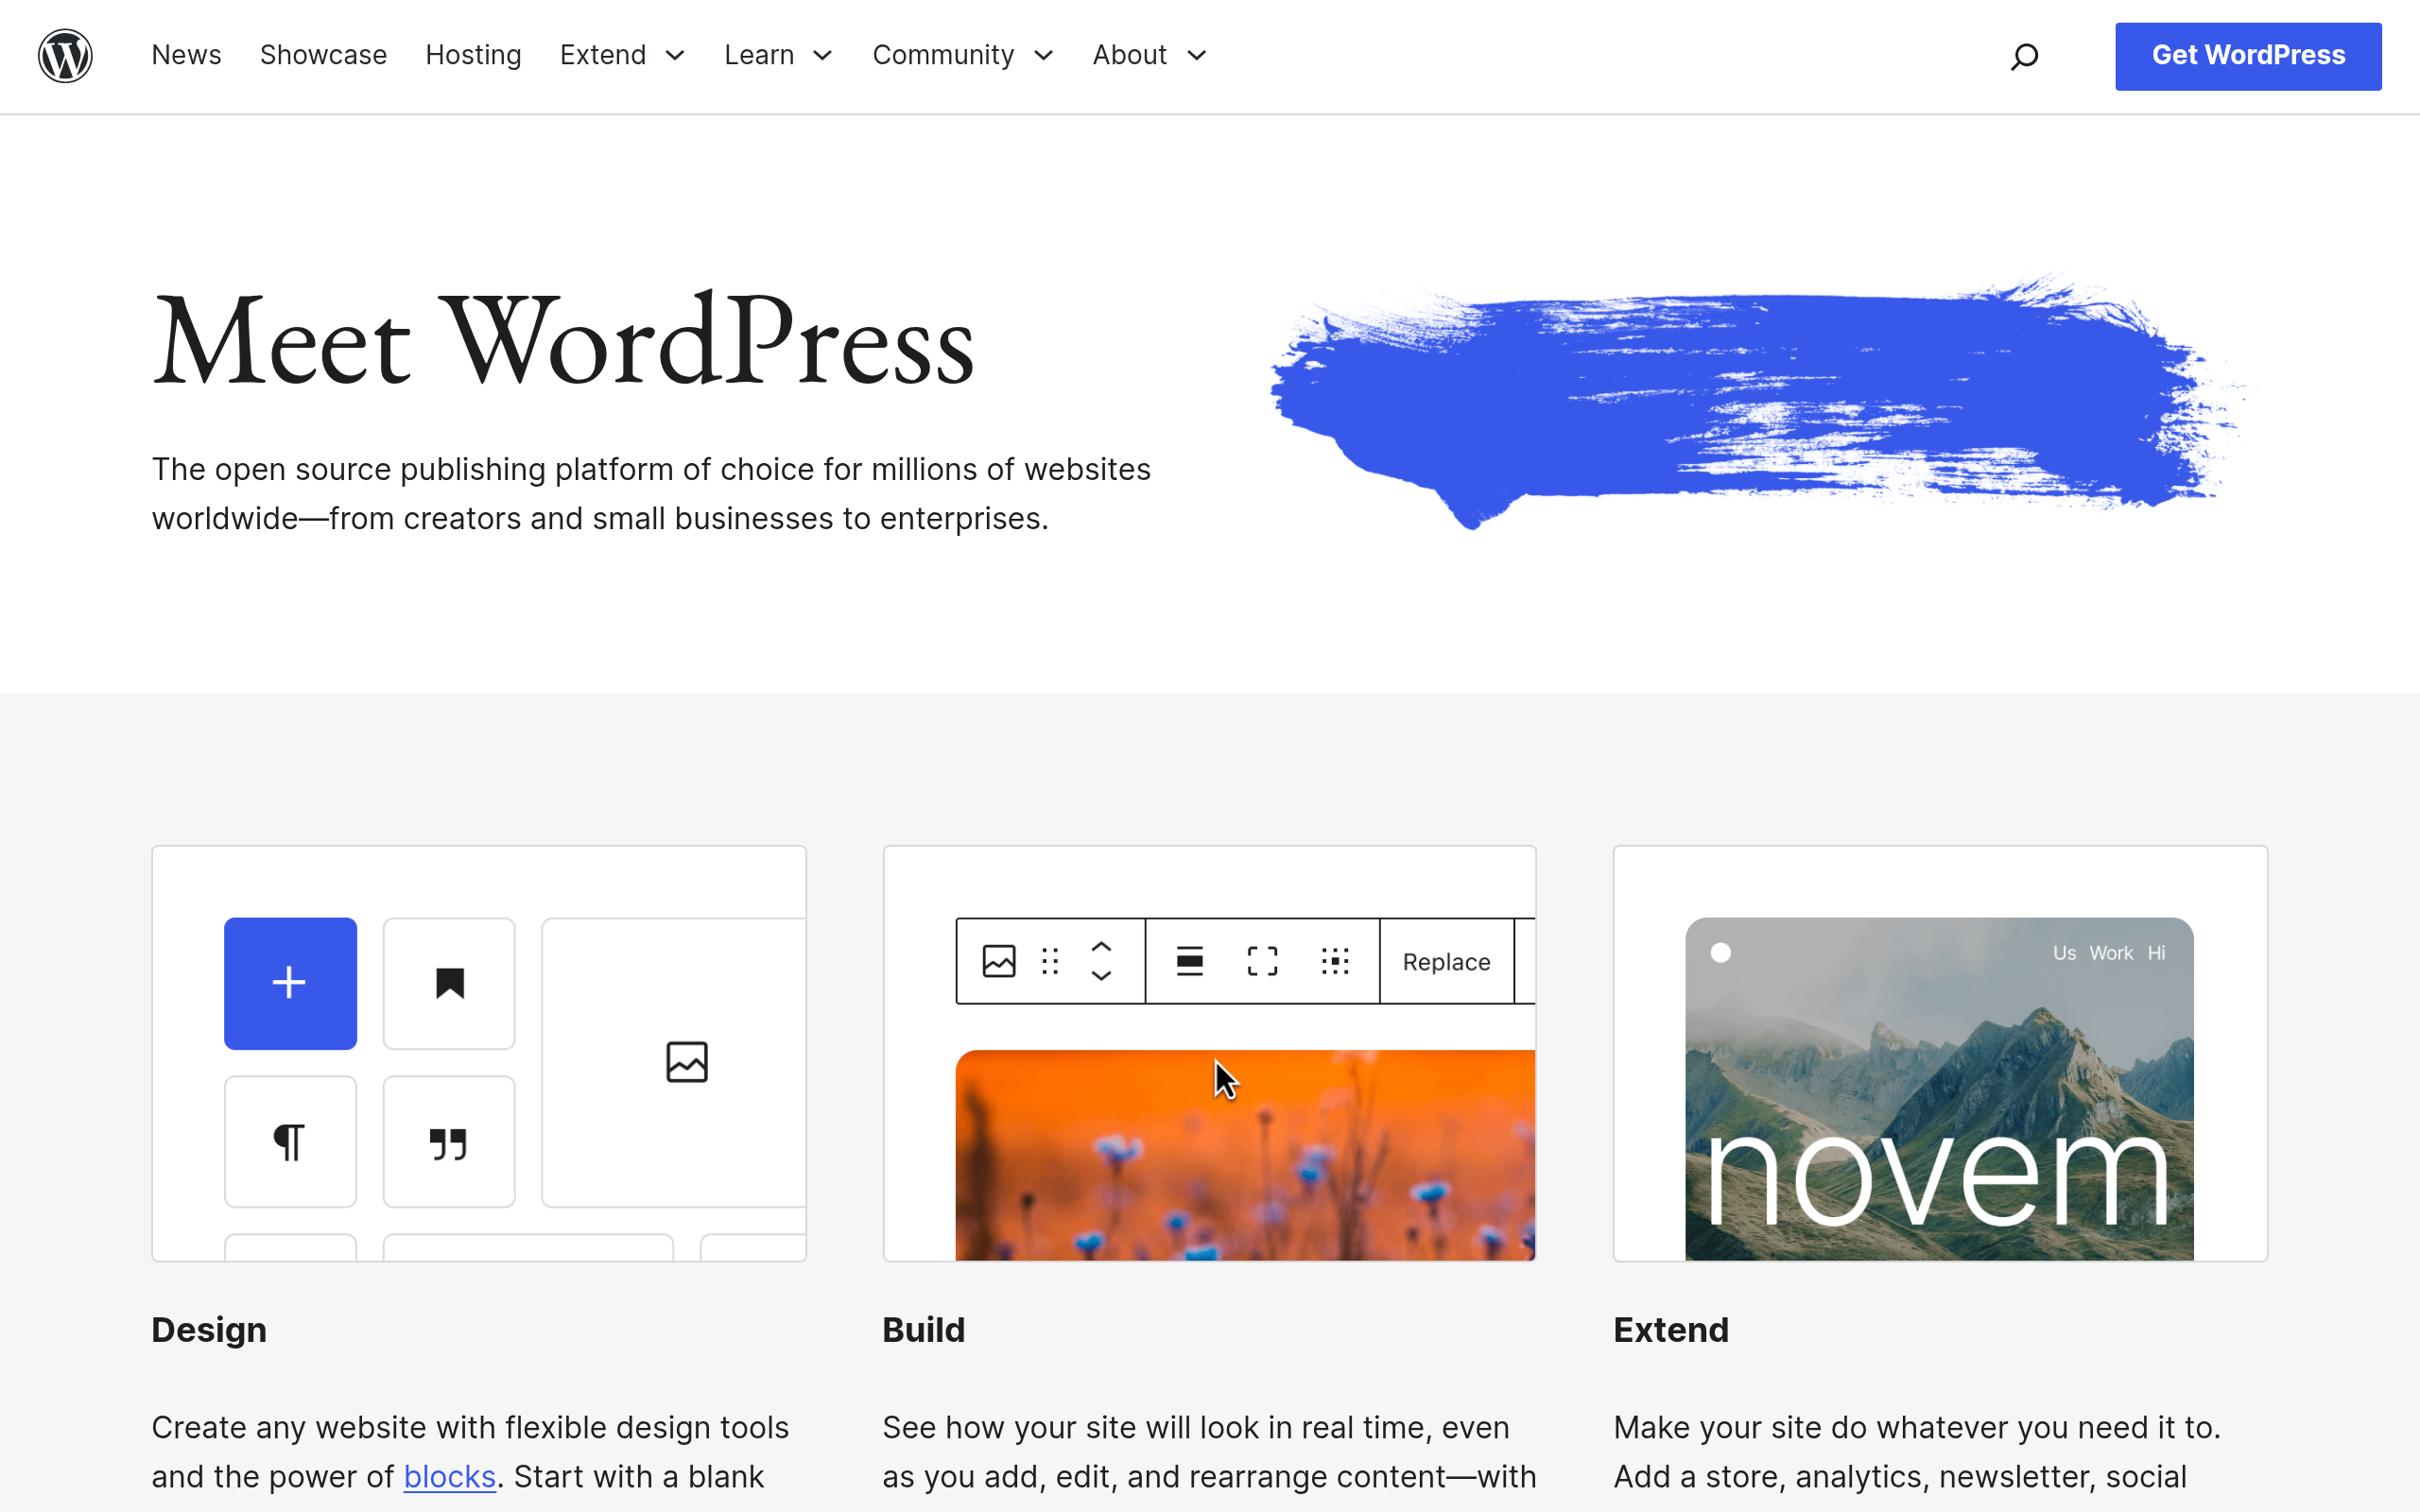This screenshot has width=2420, height=1512.
Task: Click the block mover up/down arrows
Action: (1101, 961)
